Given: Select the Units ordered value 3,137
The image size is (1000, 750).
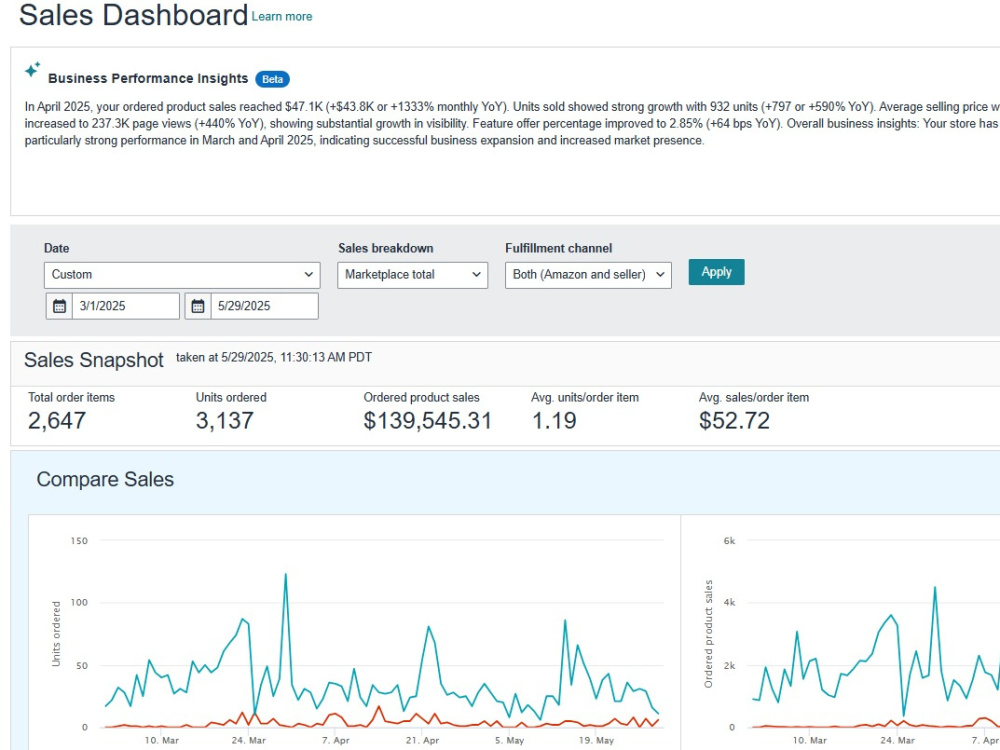Looking at the screenshot, I should [x=224, y=421].
